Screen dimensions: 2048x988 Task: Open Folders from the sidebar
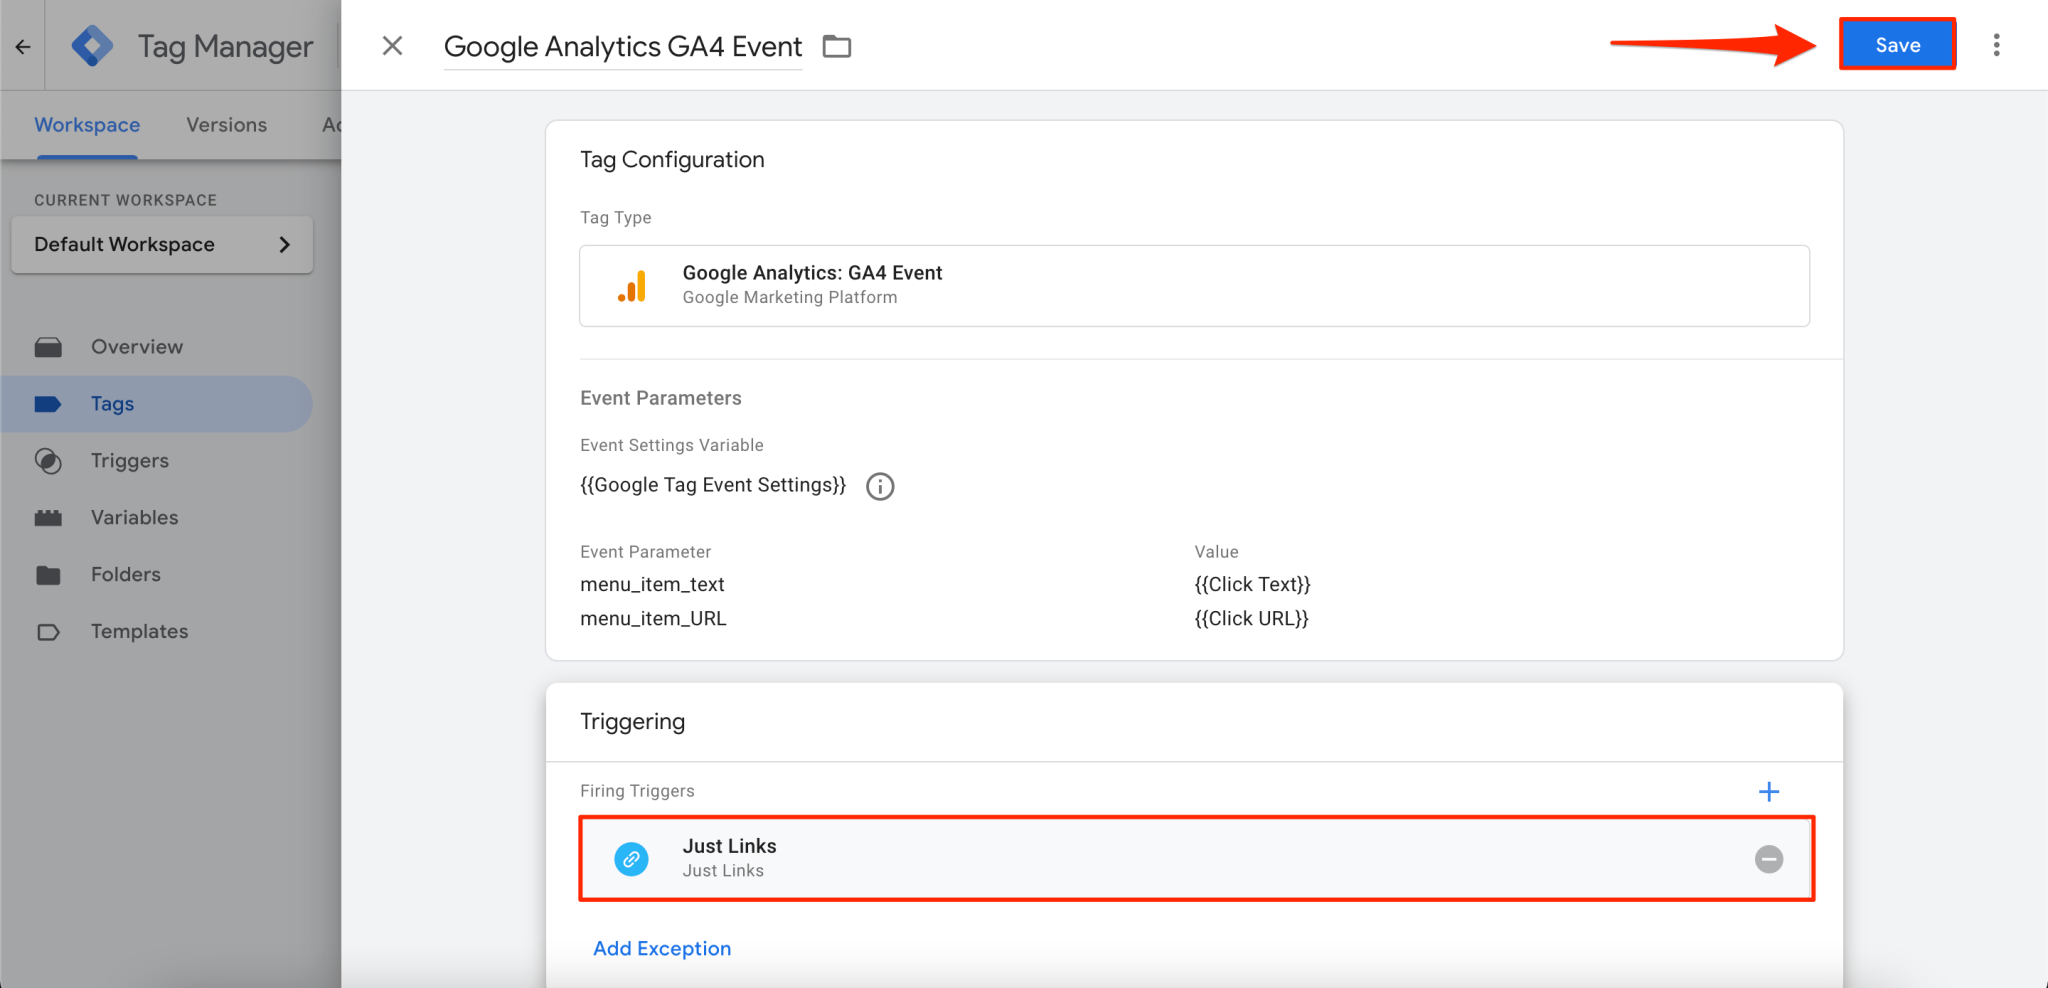pyautogui.click(x=125, y=574)
